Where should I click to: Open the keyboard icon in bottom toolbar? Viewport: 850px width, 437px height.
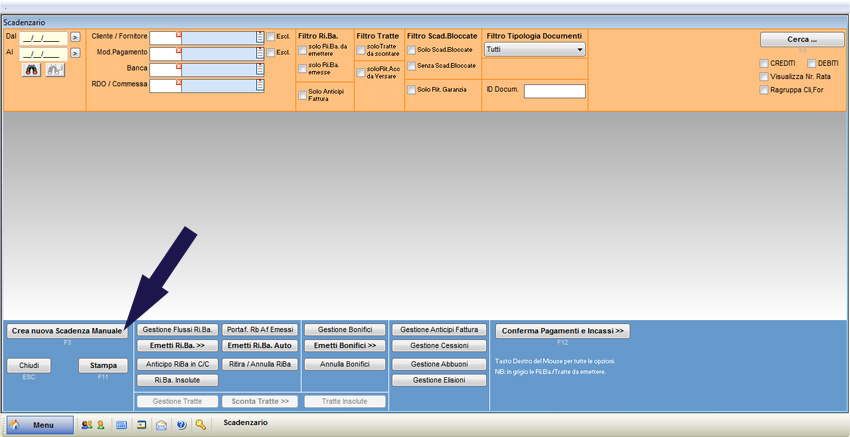(121, 425)
